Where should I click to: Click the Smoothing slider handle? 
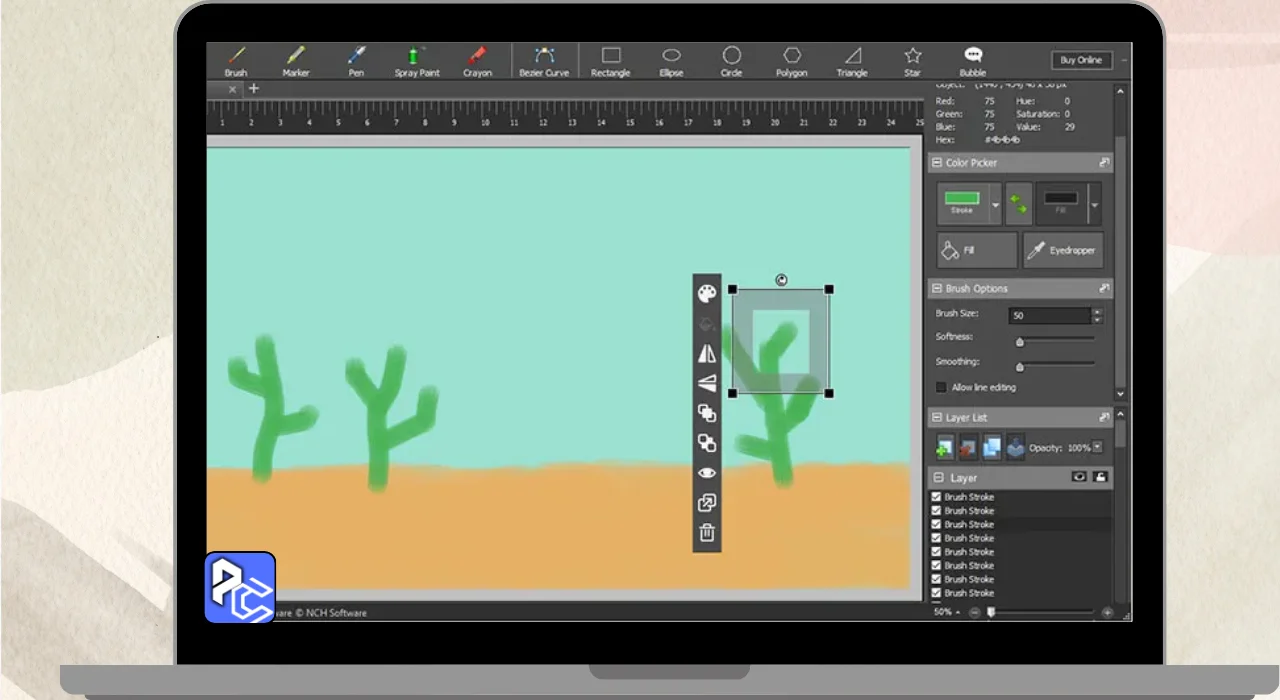pos(1020,367)
